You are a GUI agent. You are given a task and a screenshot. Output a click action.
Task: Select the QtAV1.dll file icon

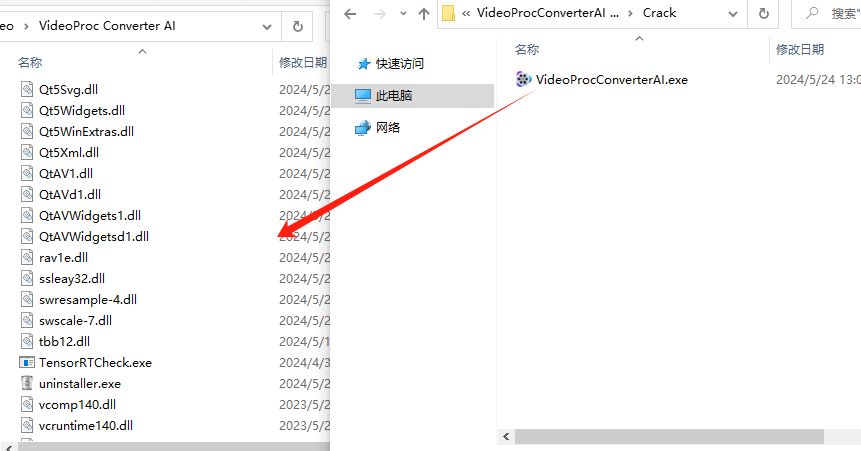click(x=27, y=173)
